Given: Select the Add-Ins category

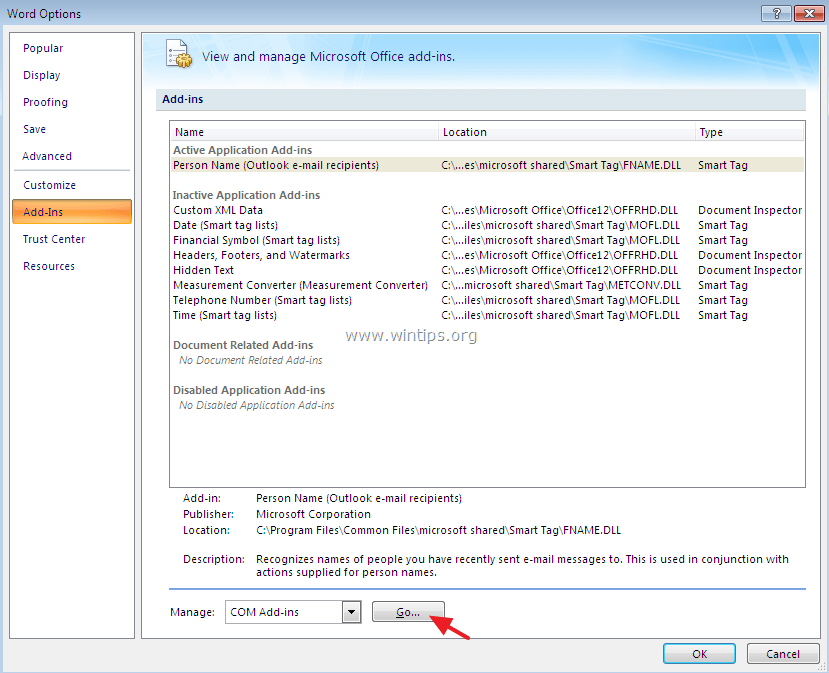Looking at the screenshot, I should 72,212.
